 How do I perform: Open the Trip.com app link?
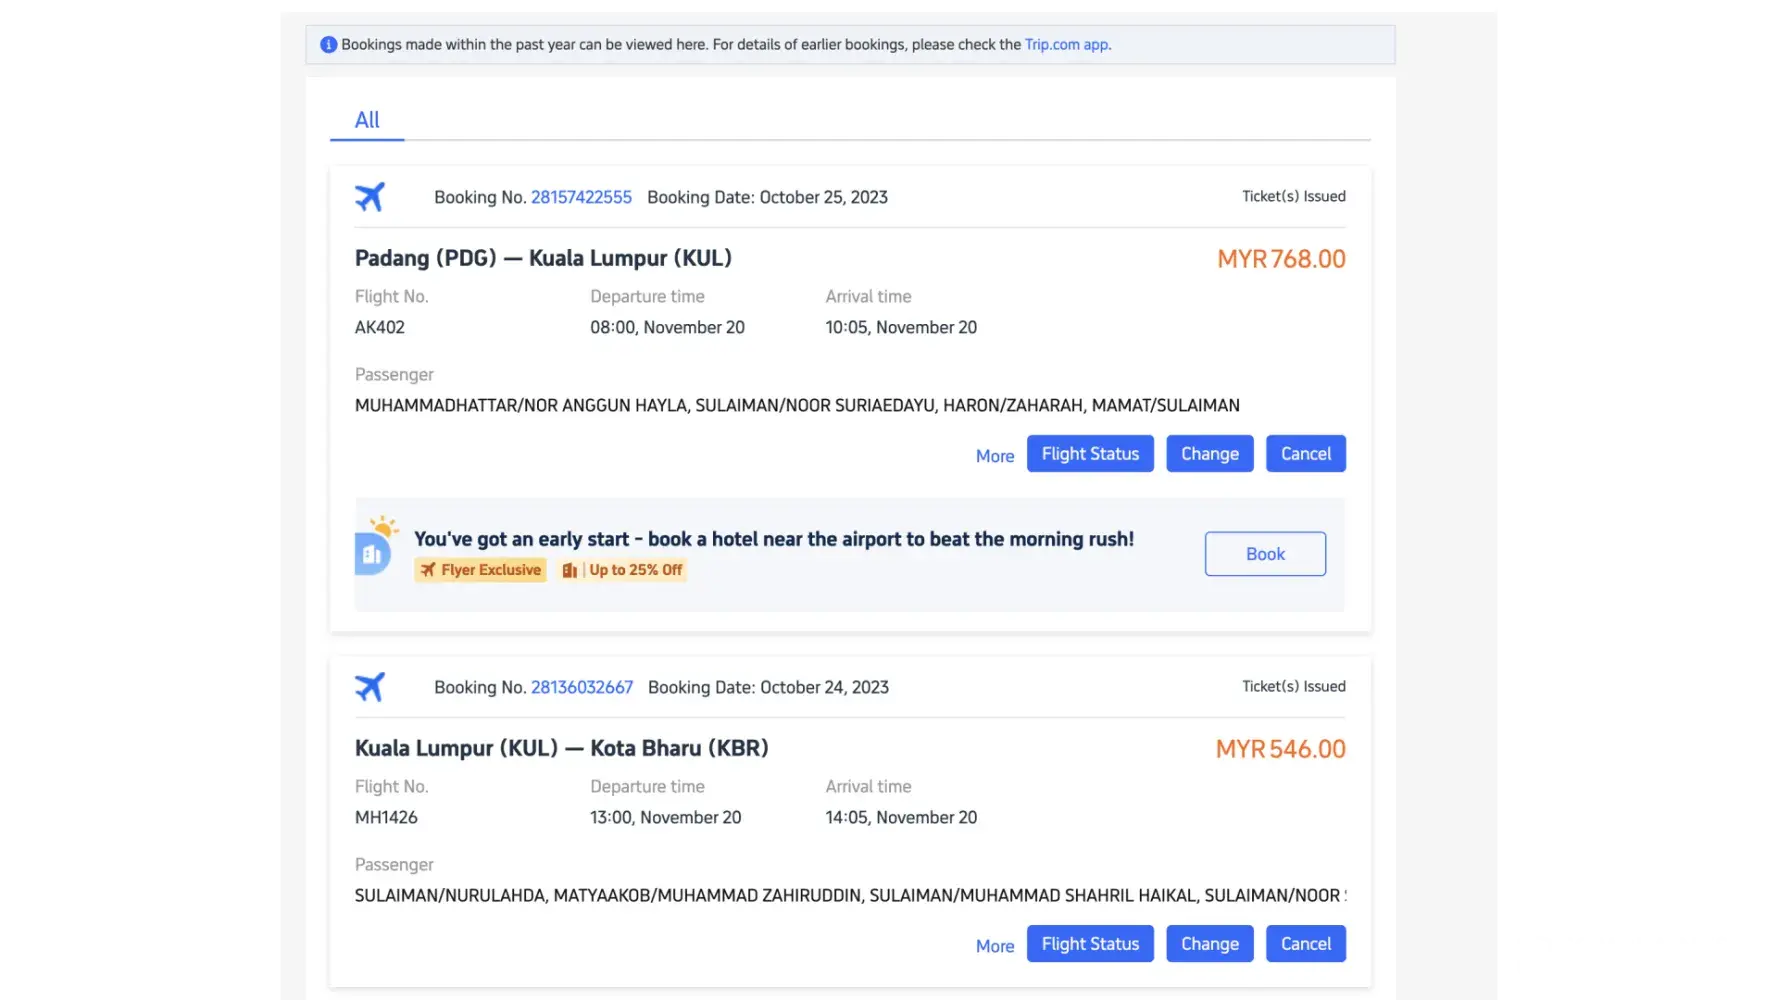click(1066, 45)
